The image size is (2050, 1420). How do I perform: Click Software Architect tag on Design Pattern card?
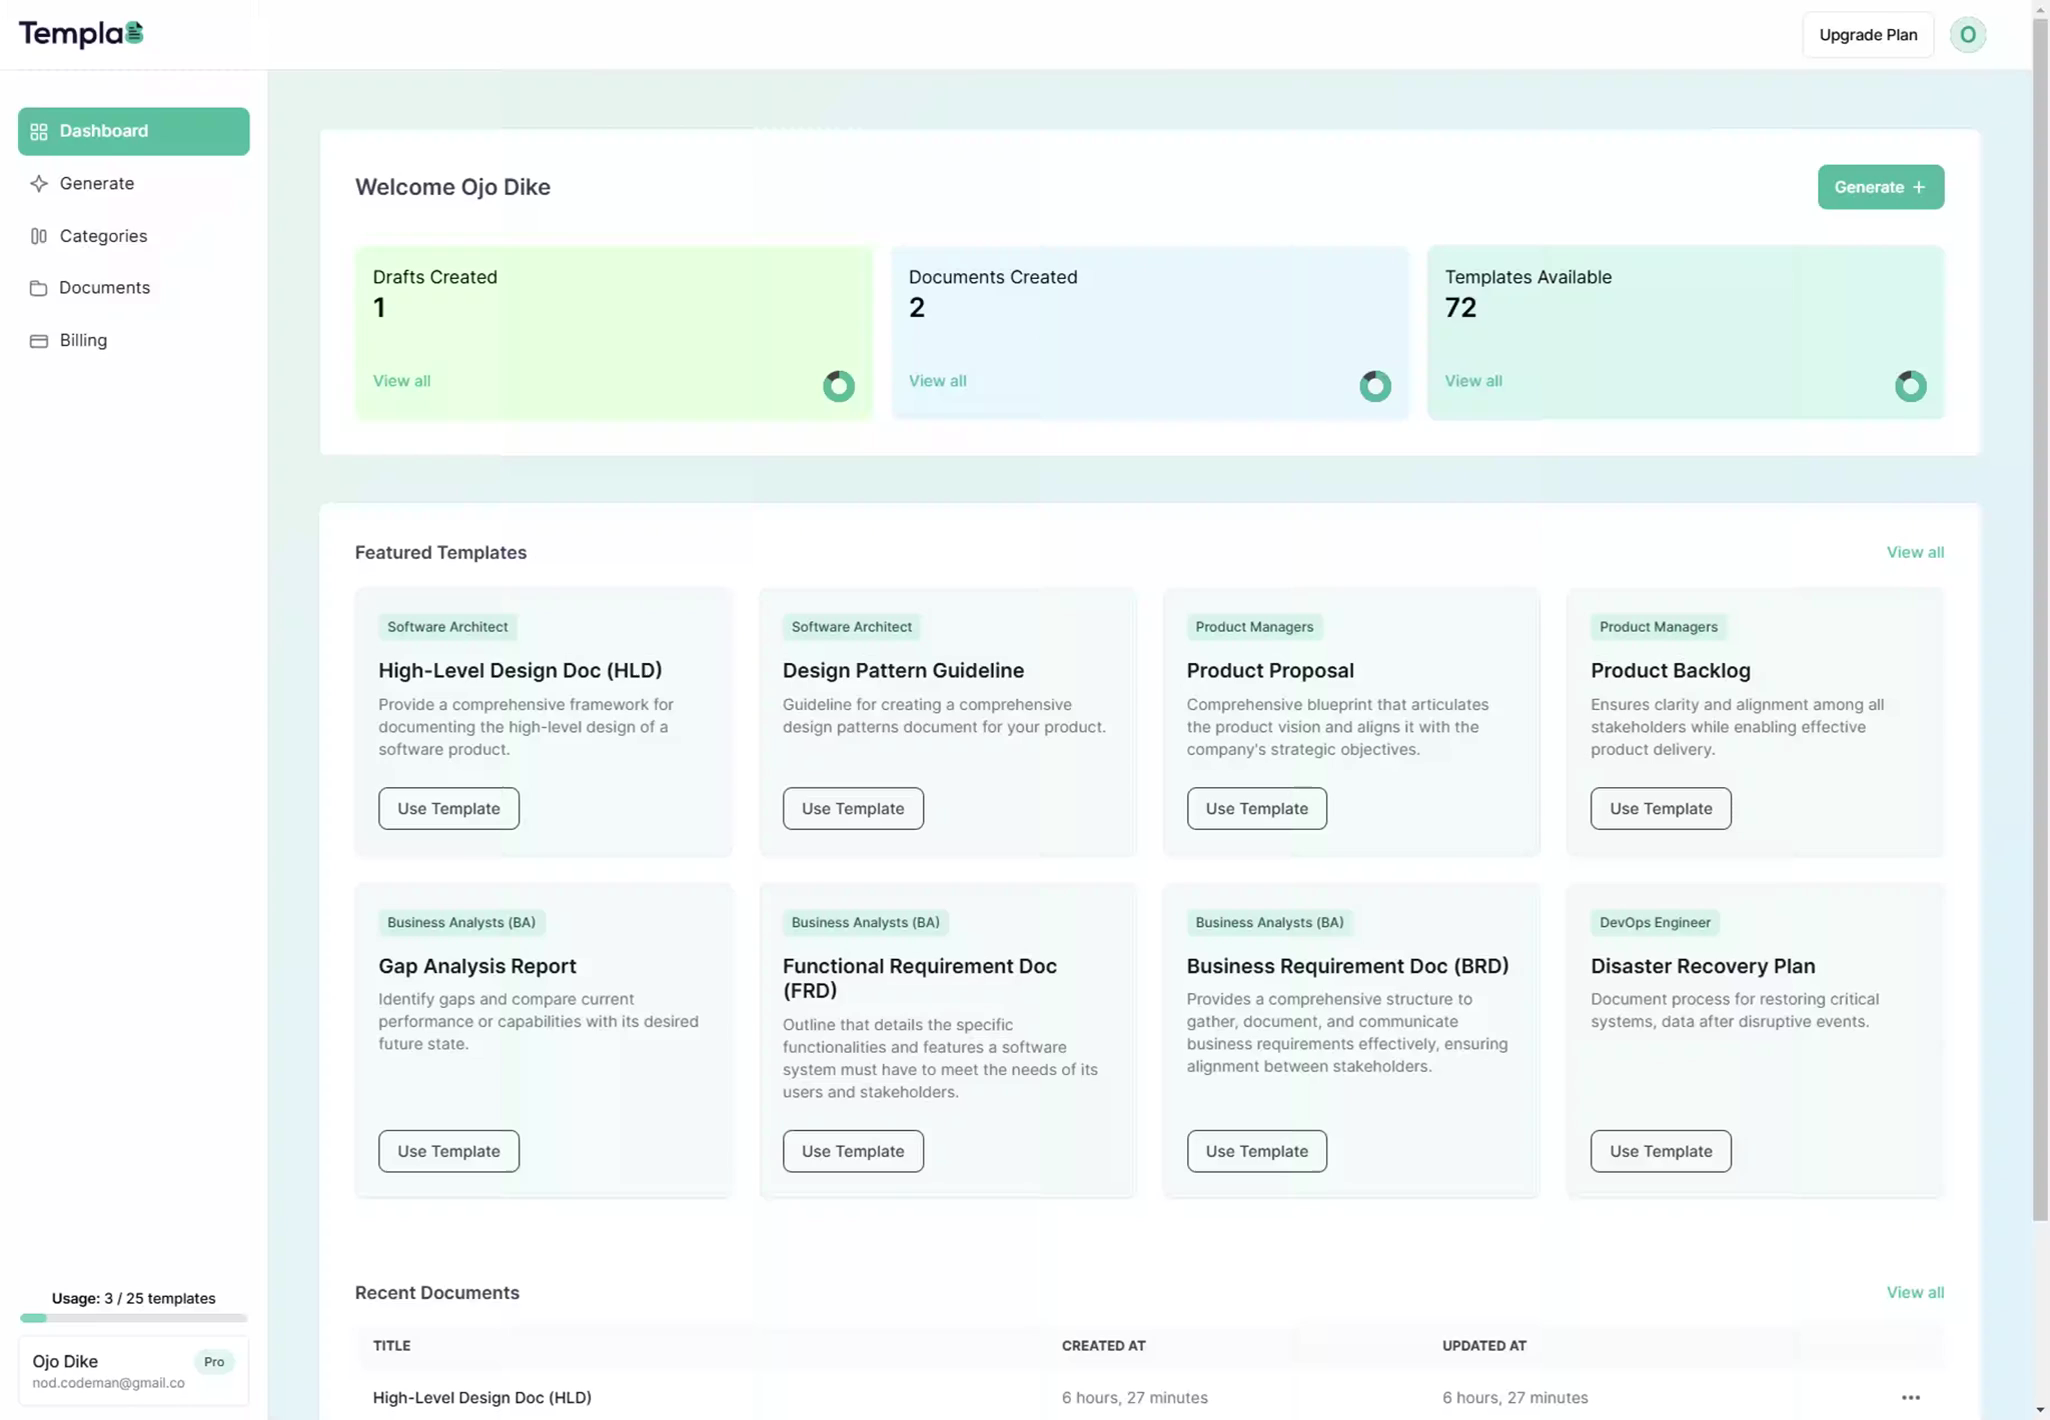pos(851,627)
